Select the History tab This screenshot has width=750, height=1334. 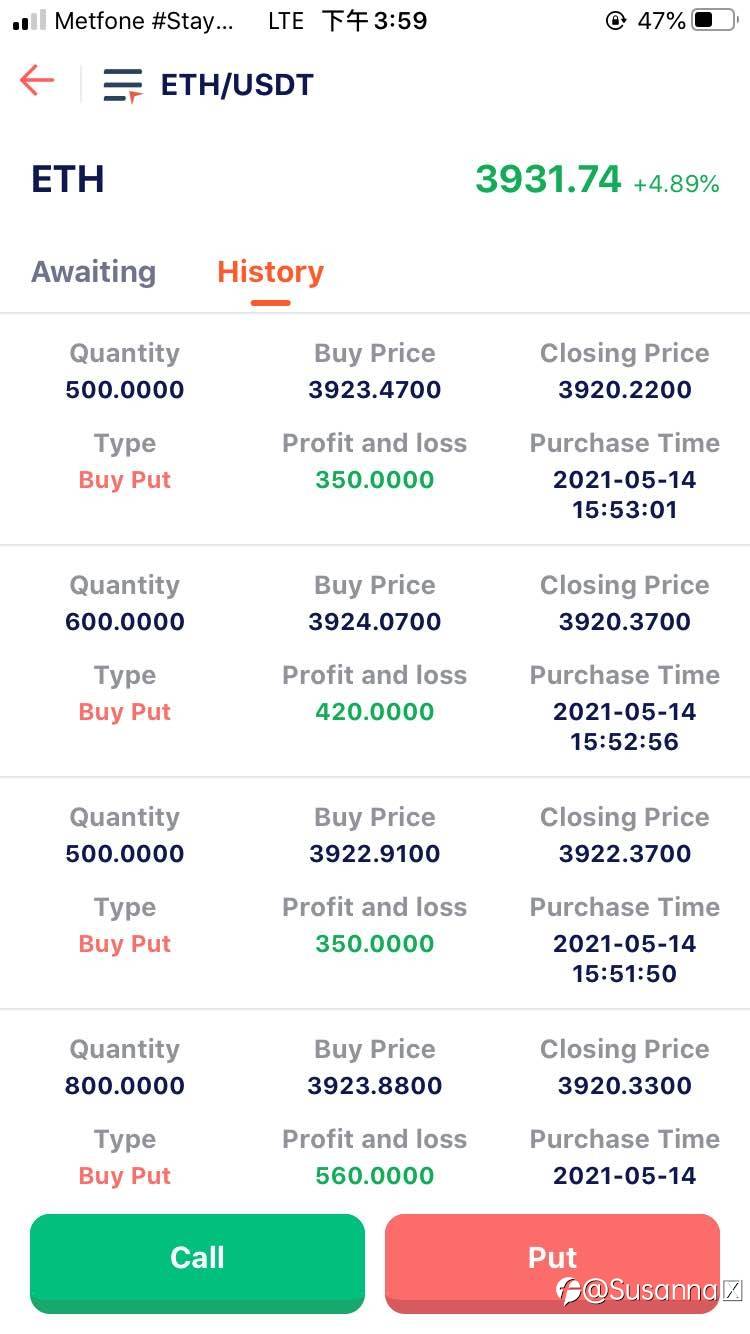pyautogui.click(x=270, y=272)
